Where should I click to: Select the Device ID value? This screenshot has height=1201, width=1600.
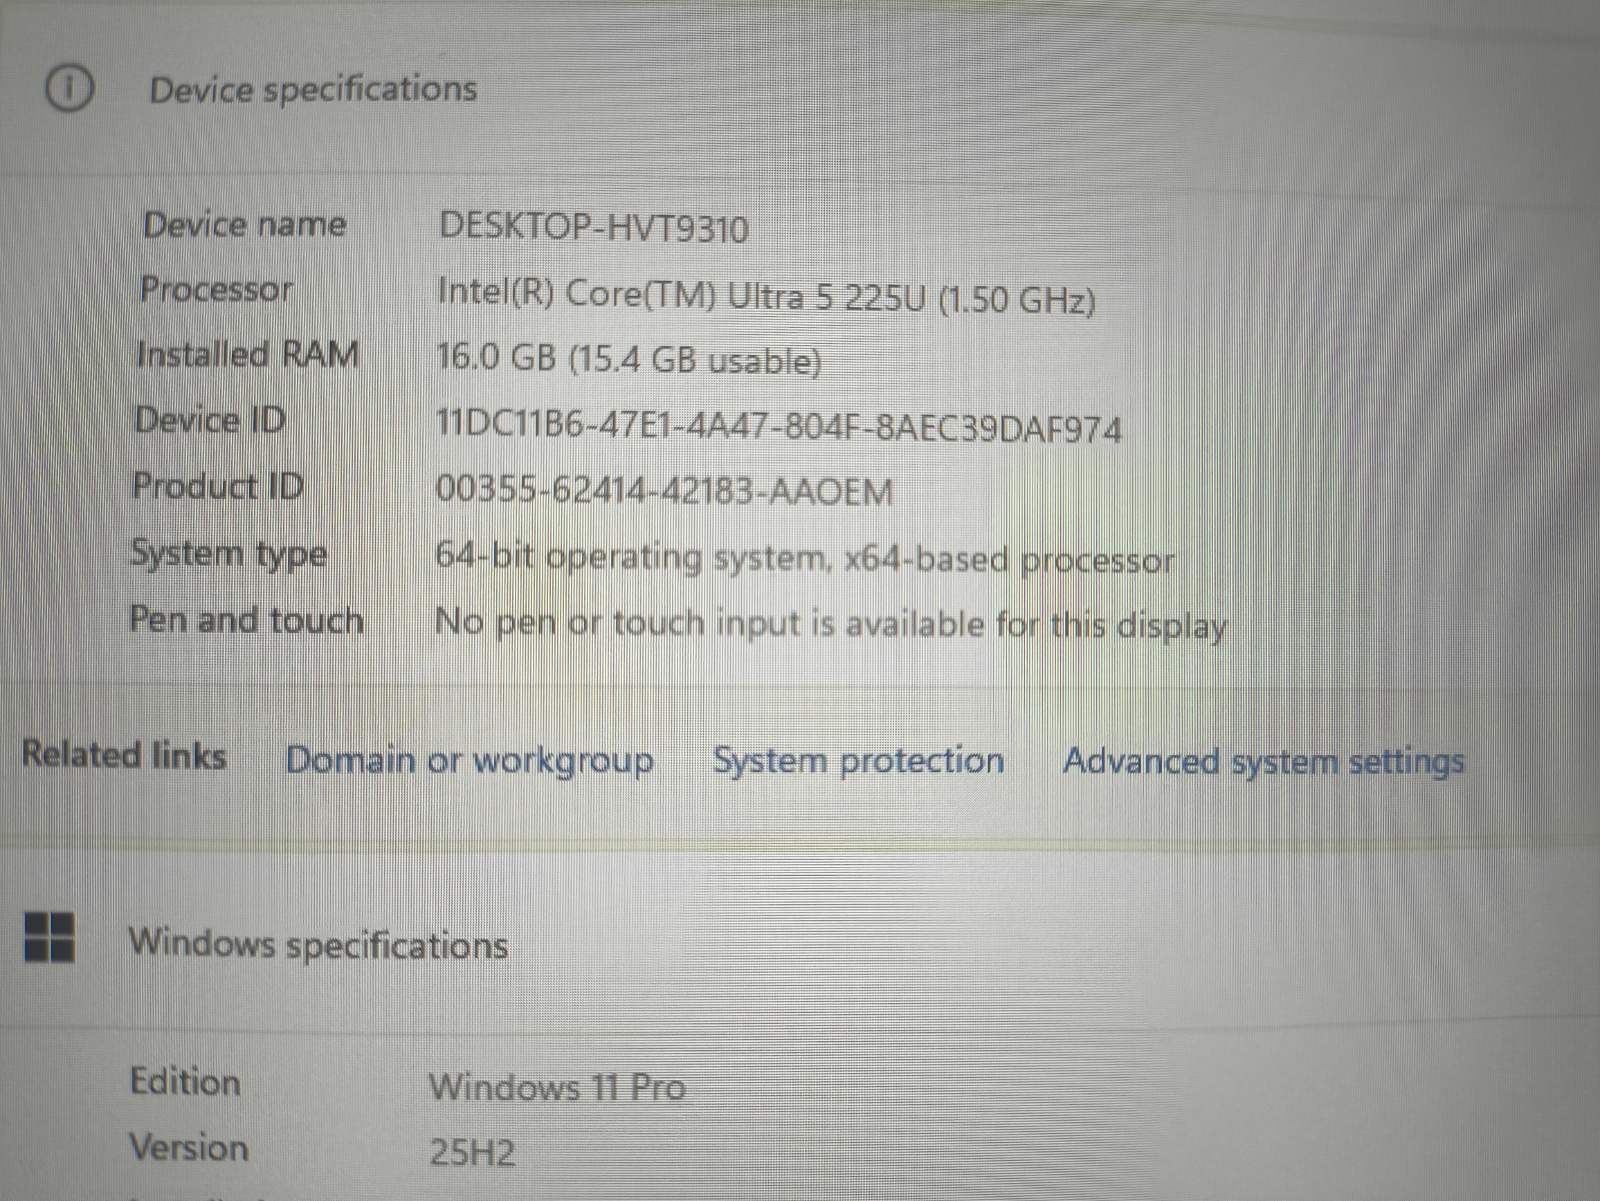click(x=781, y=427)
